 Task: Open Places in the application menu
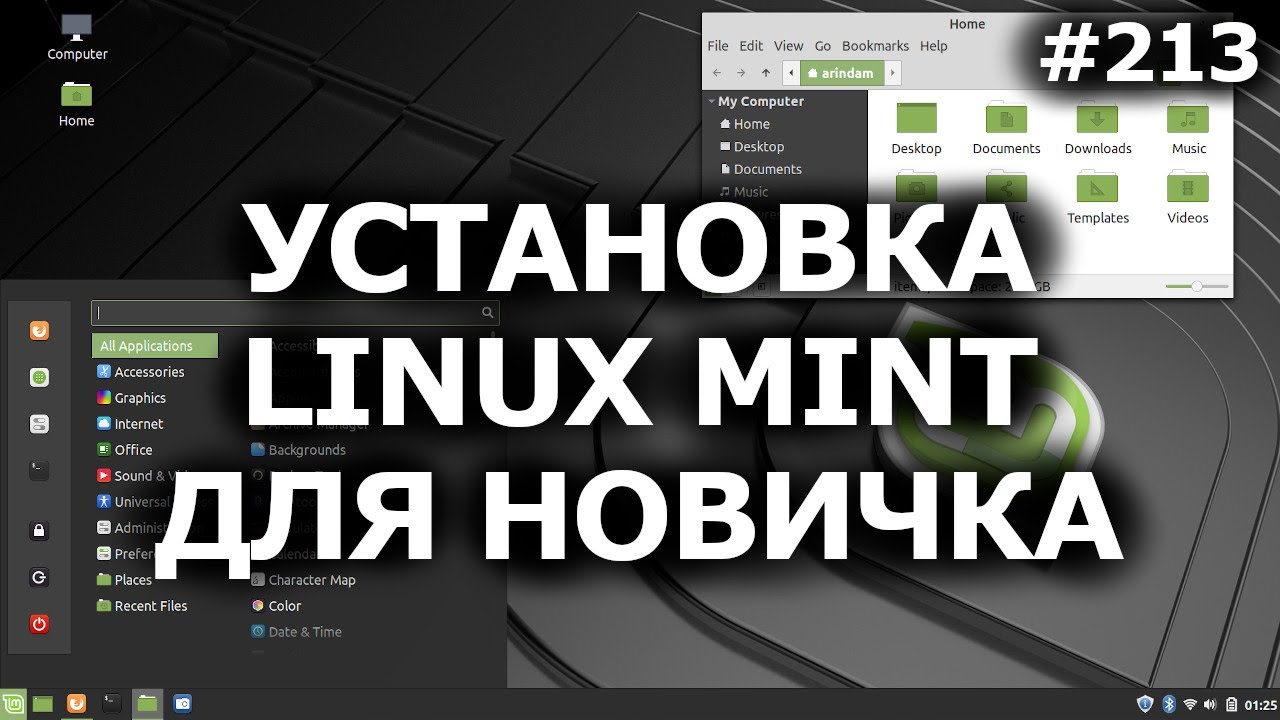[125, 579]
